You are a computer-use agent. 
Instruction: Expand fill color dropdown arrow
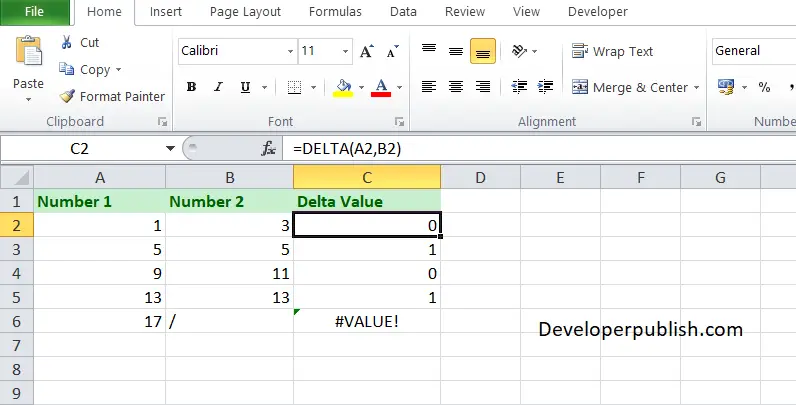coord(361,88)
